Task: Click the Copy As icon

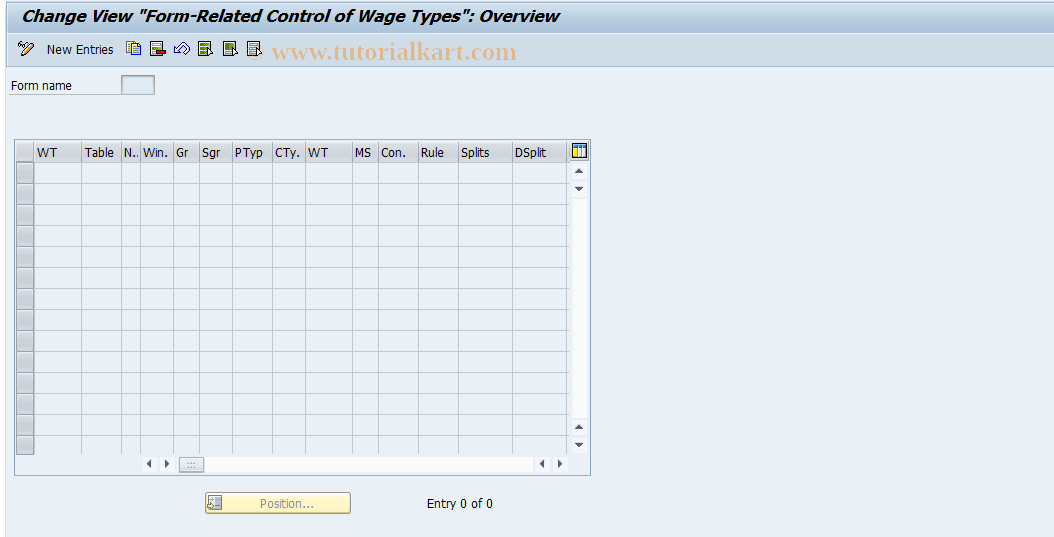Action: click(134, 48)
